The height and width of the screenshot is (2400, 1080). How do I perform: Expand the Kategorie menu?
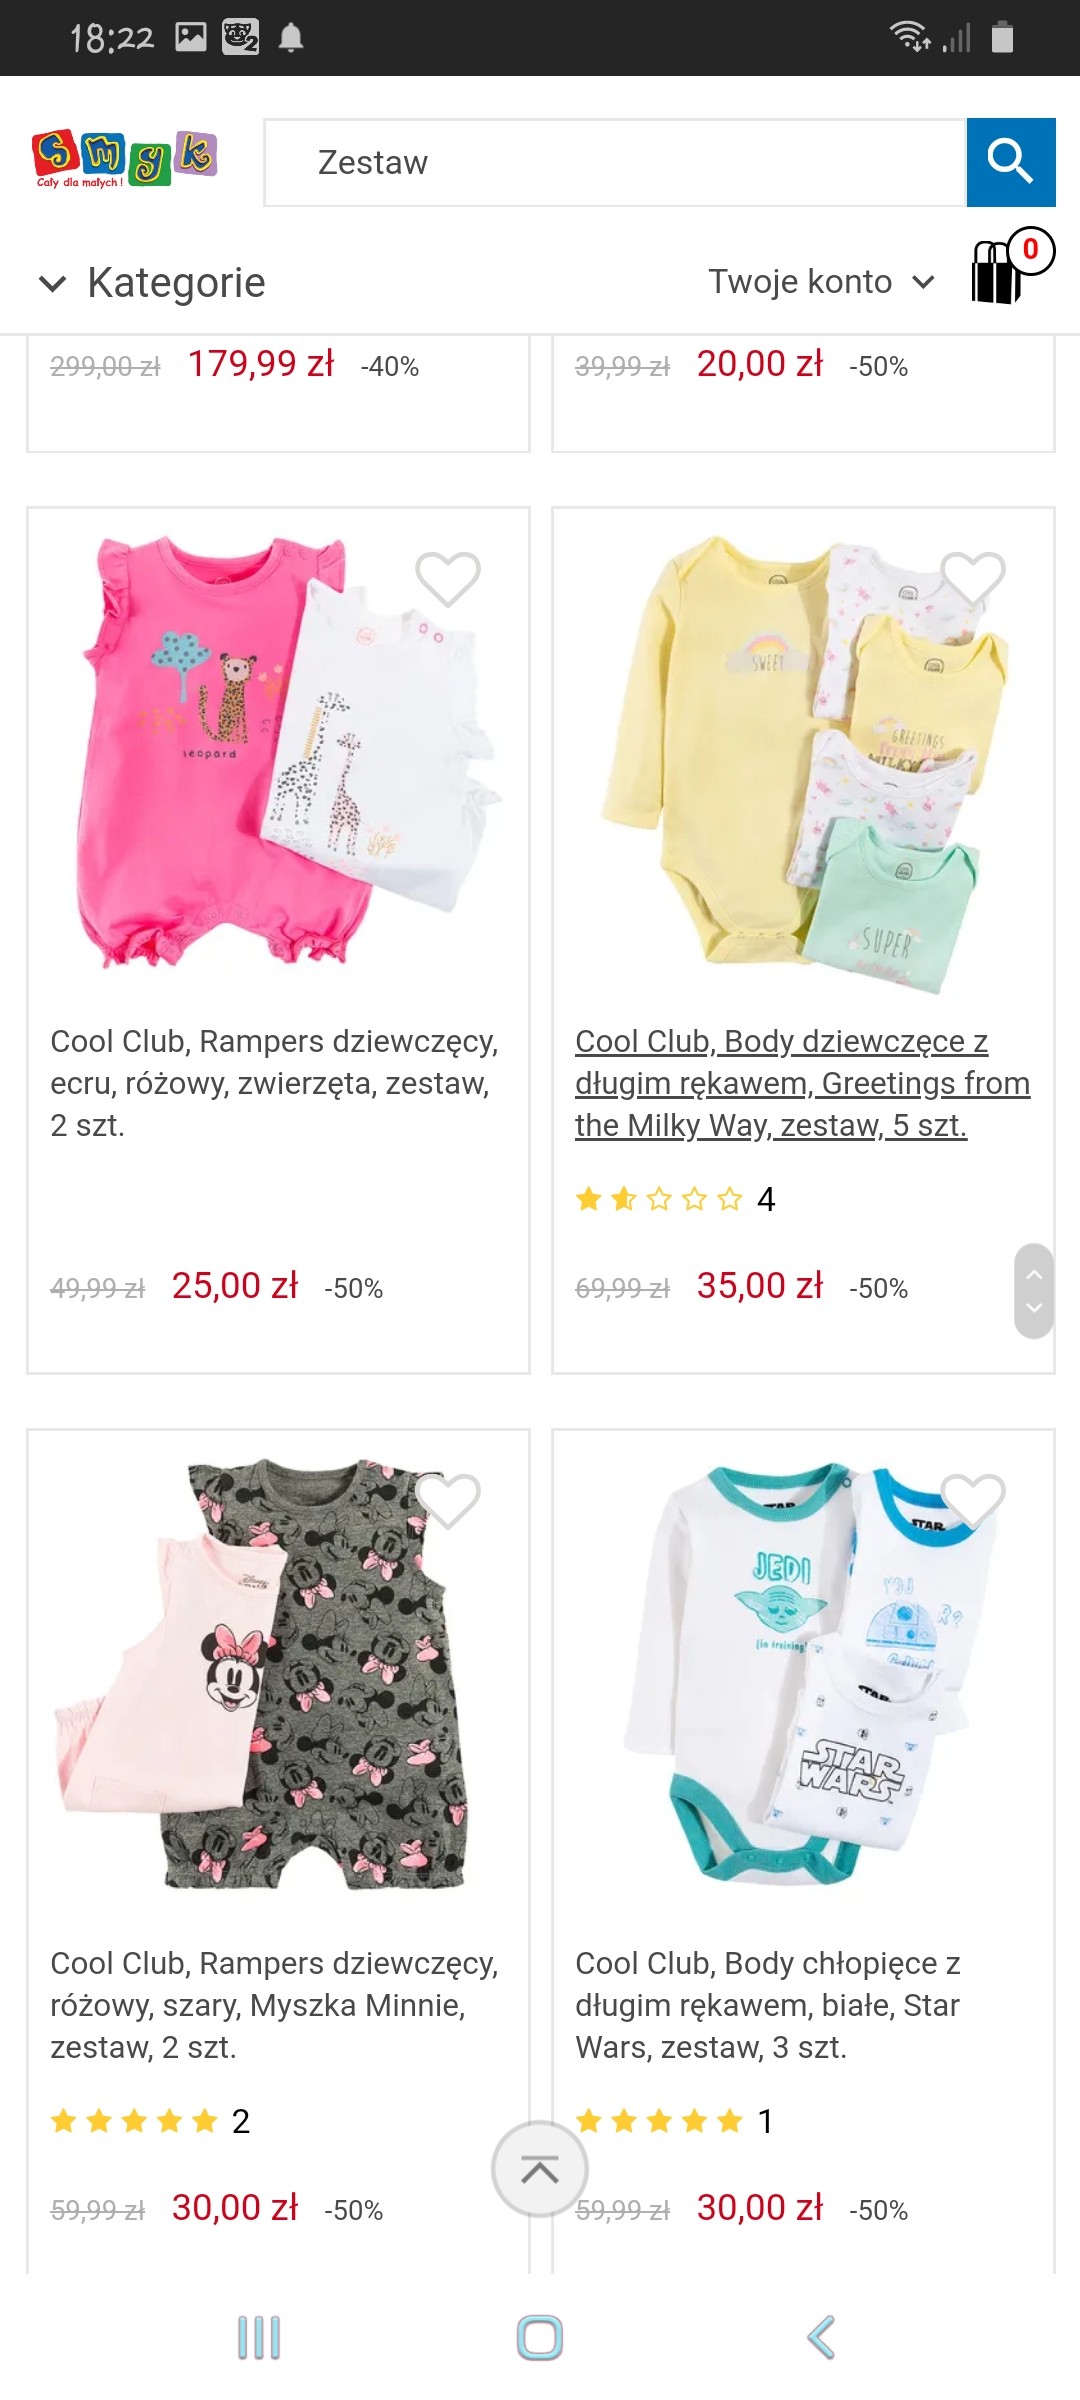pos(151,283)
